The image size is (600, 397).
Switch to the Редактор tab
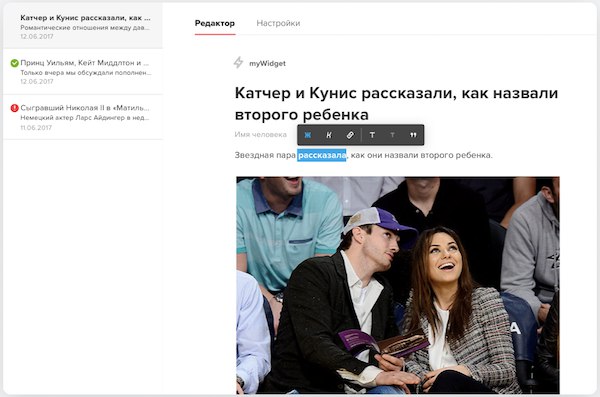tap(215, 23)
